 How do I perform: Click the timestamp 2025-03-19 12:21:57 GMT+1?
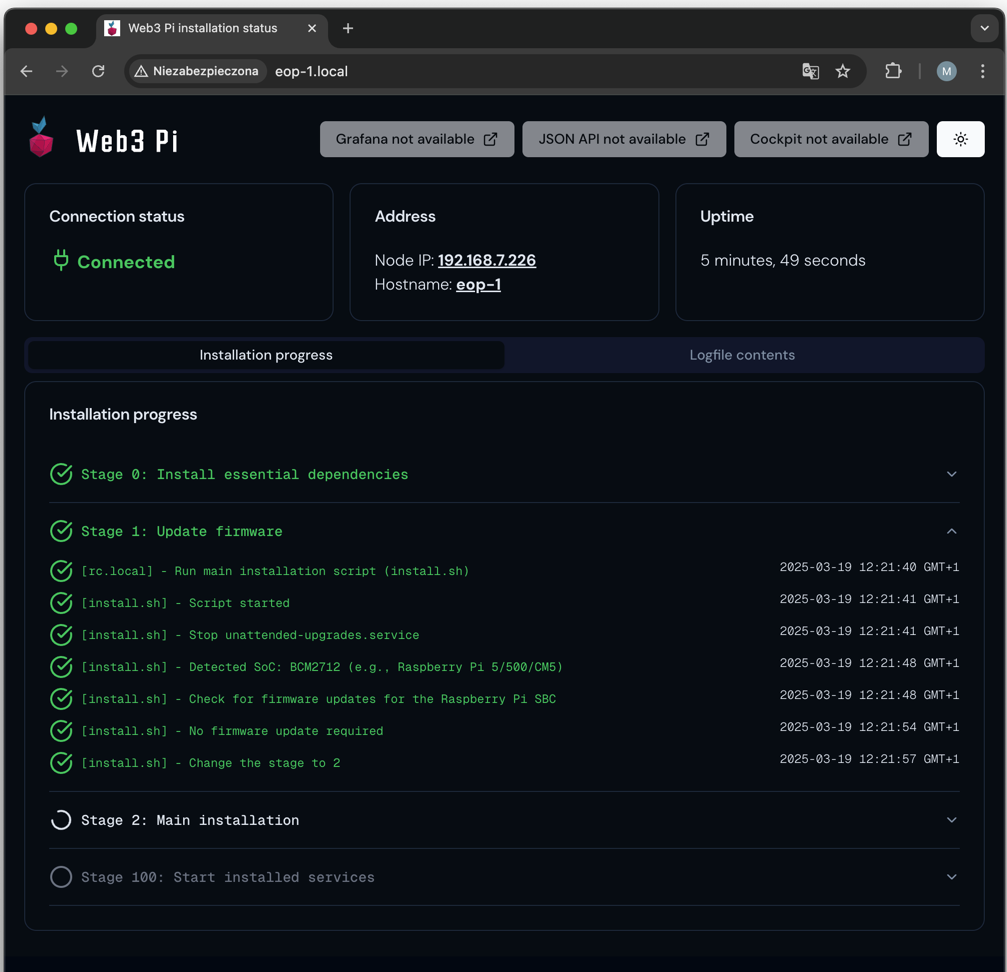point(869,759)
